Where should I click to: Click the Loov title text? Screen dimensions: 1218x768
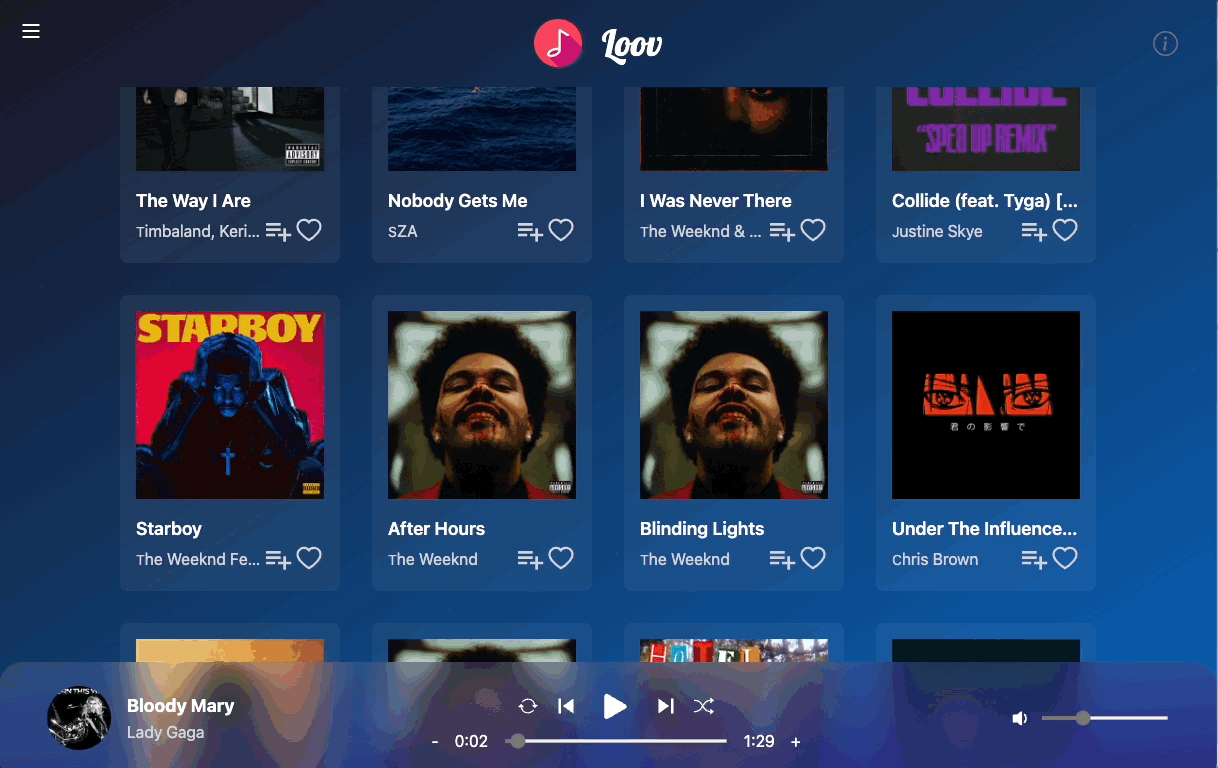(632, 44)
